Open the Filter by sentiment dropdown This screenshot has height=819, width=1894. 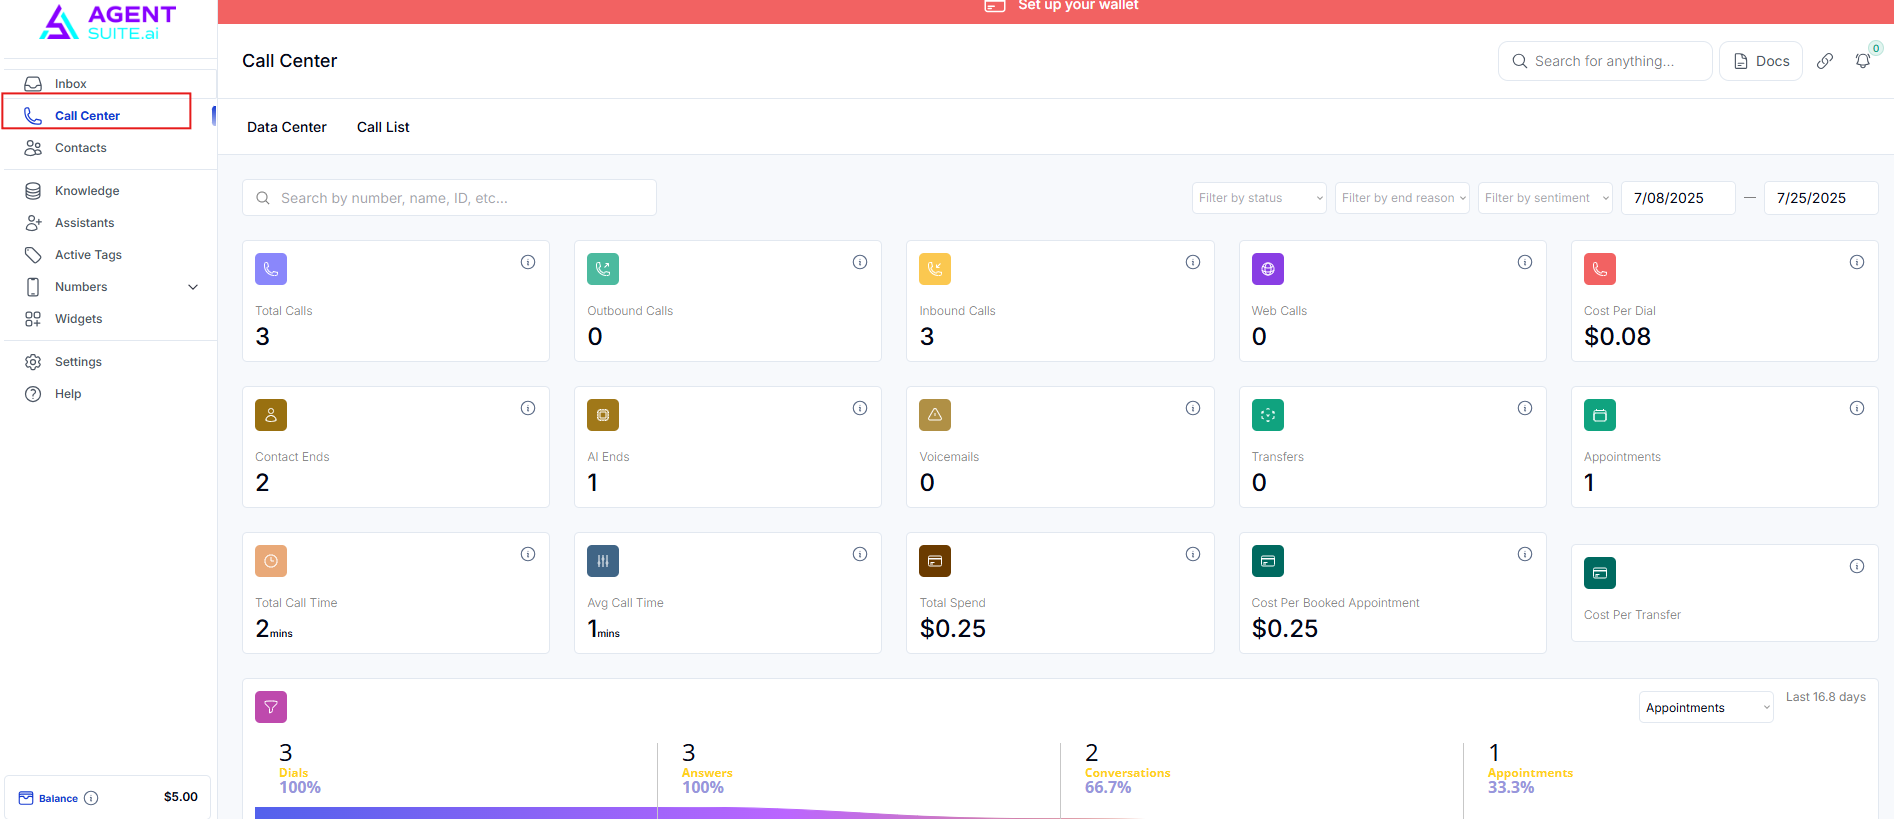(x=1545, y=198)
